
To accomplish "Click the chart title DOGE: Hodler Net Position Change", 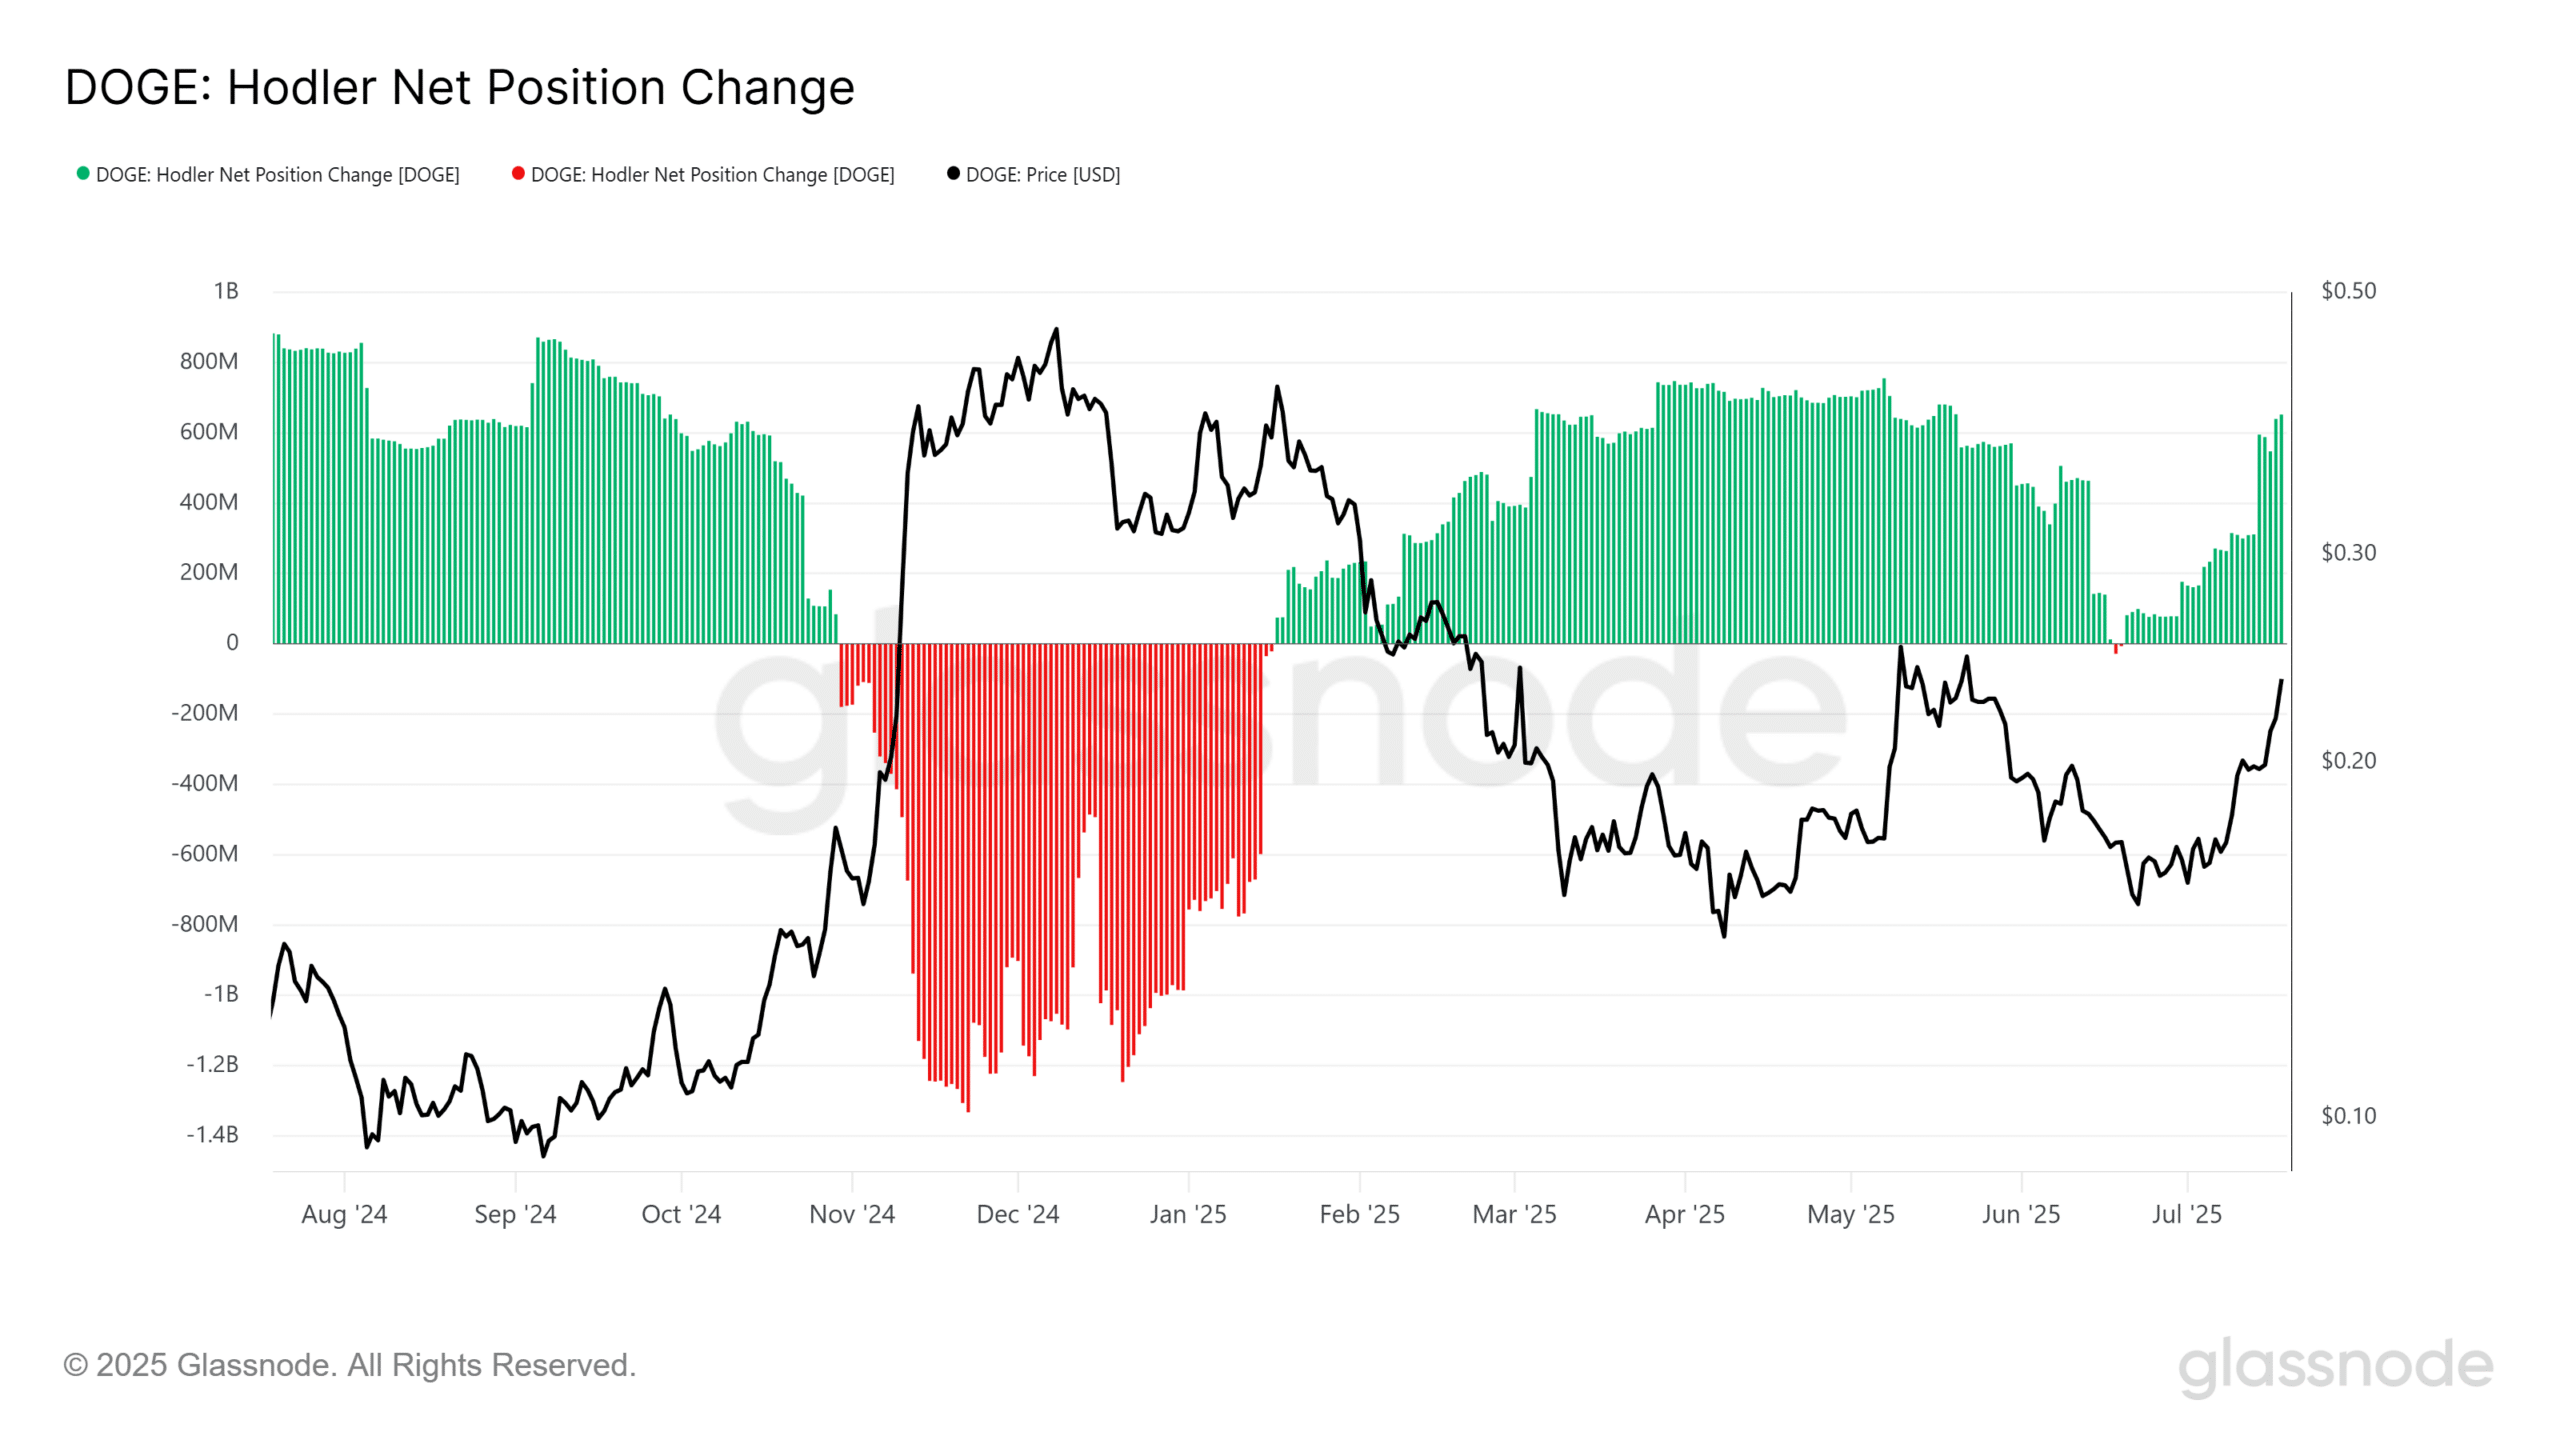I will [x=459, y=87].
